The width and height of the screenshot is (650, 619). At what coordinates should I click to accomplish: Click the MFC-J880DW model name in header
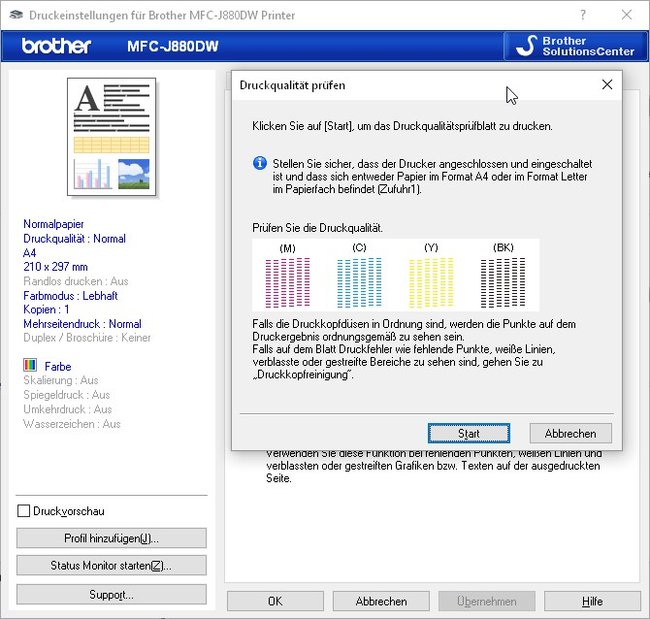172,46
